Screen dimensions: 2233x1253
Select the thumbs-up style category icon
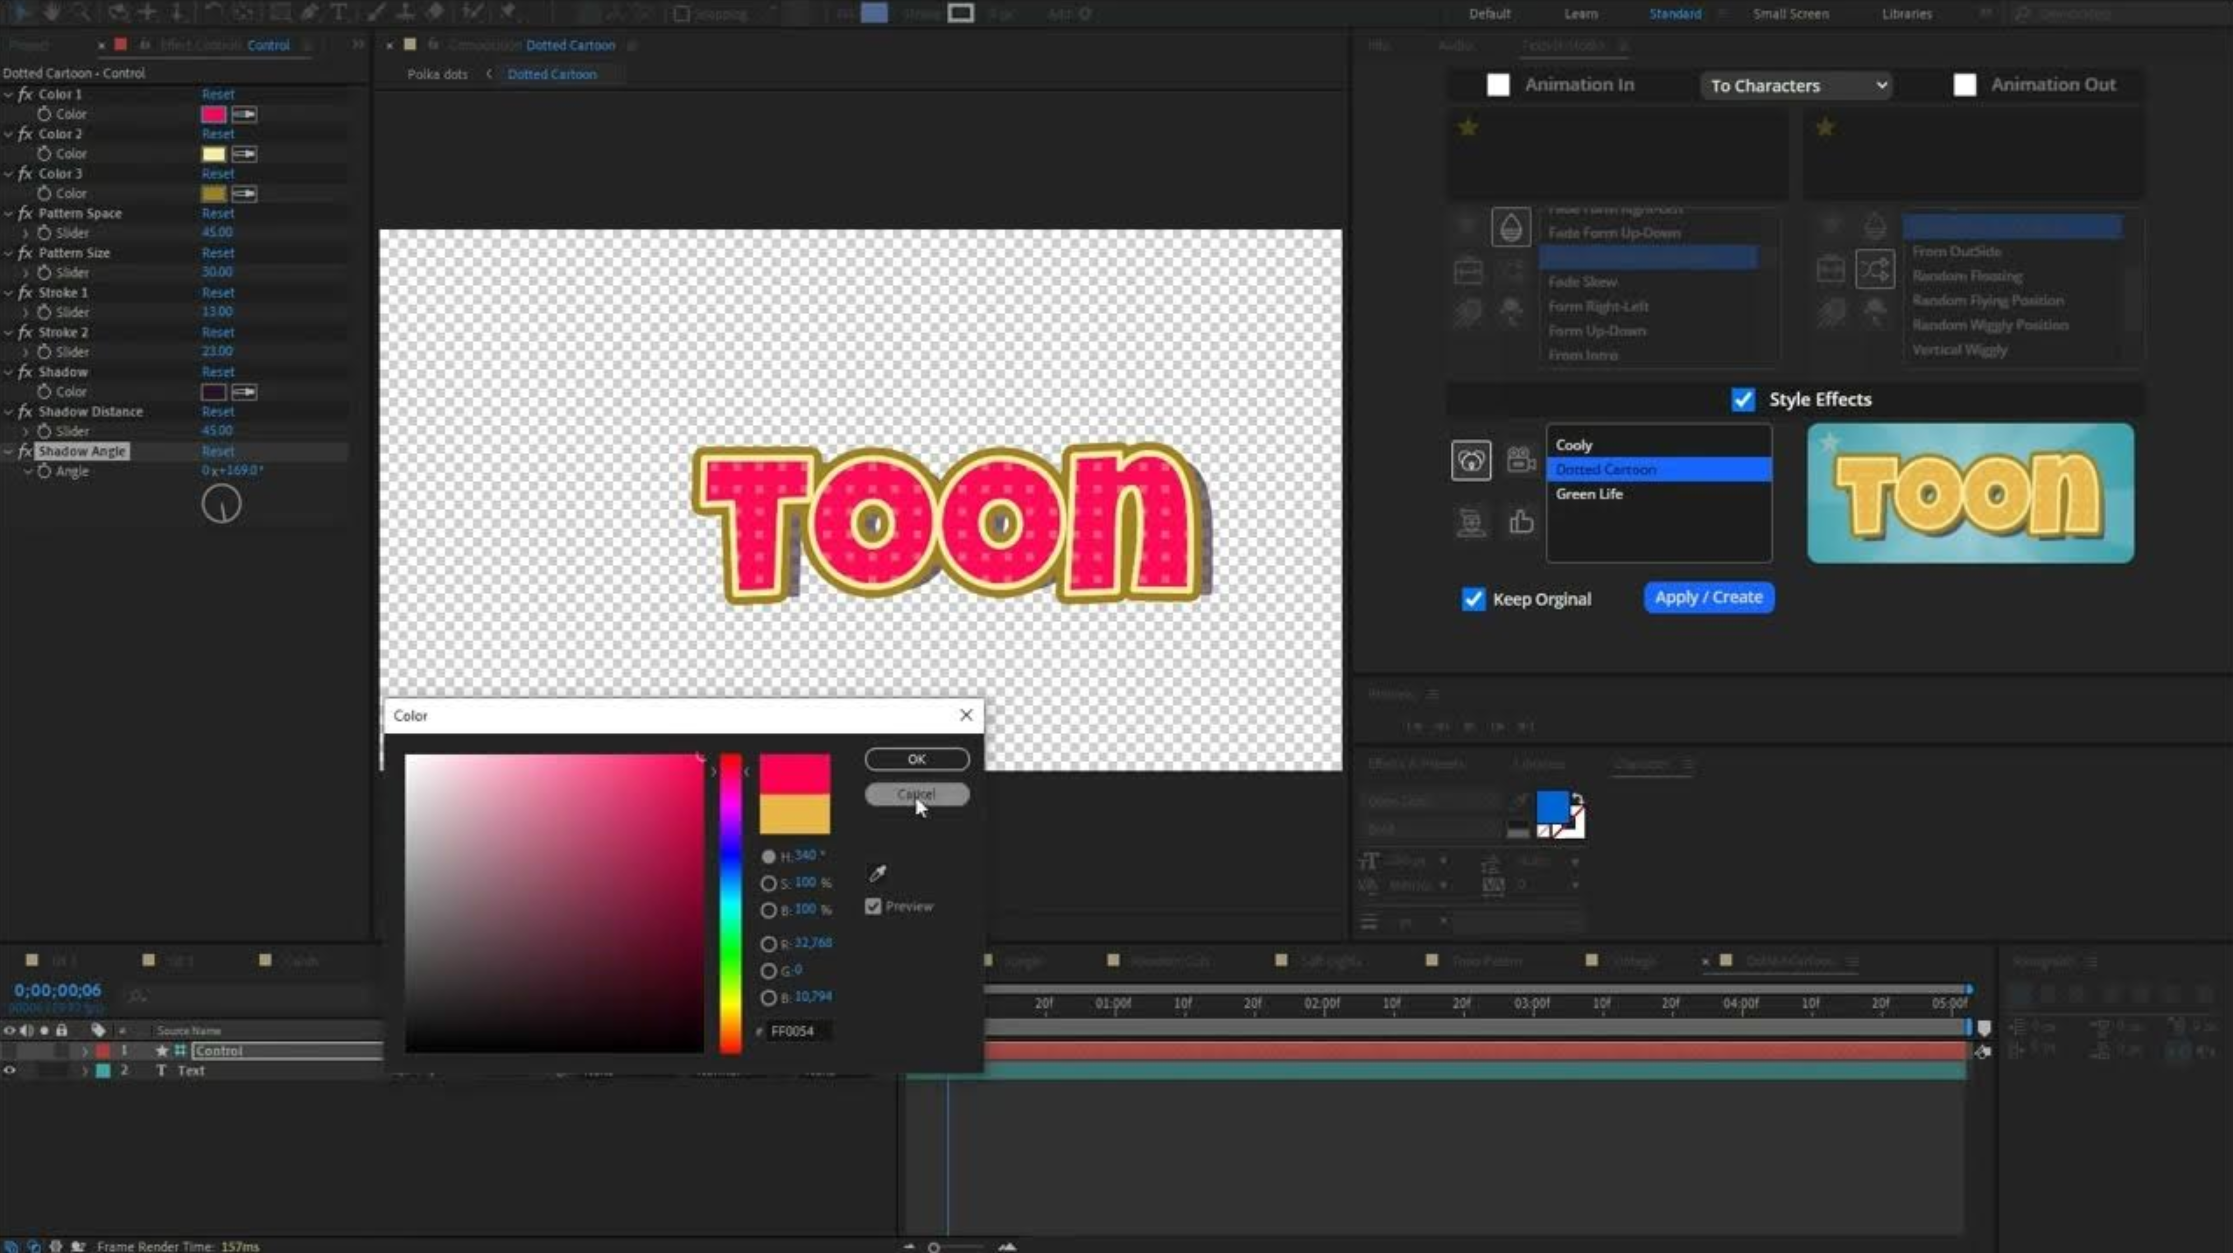pos(1521,521)
